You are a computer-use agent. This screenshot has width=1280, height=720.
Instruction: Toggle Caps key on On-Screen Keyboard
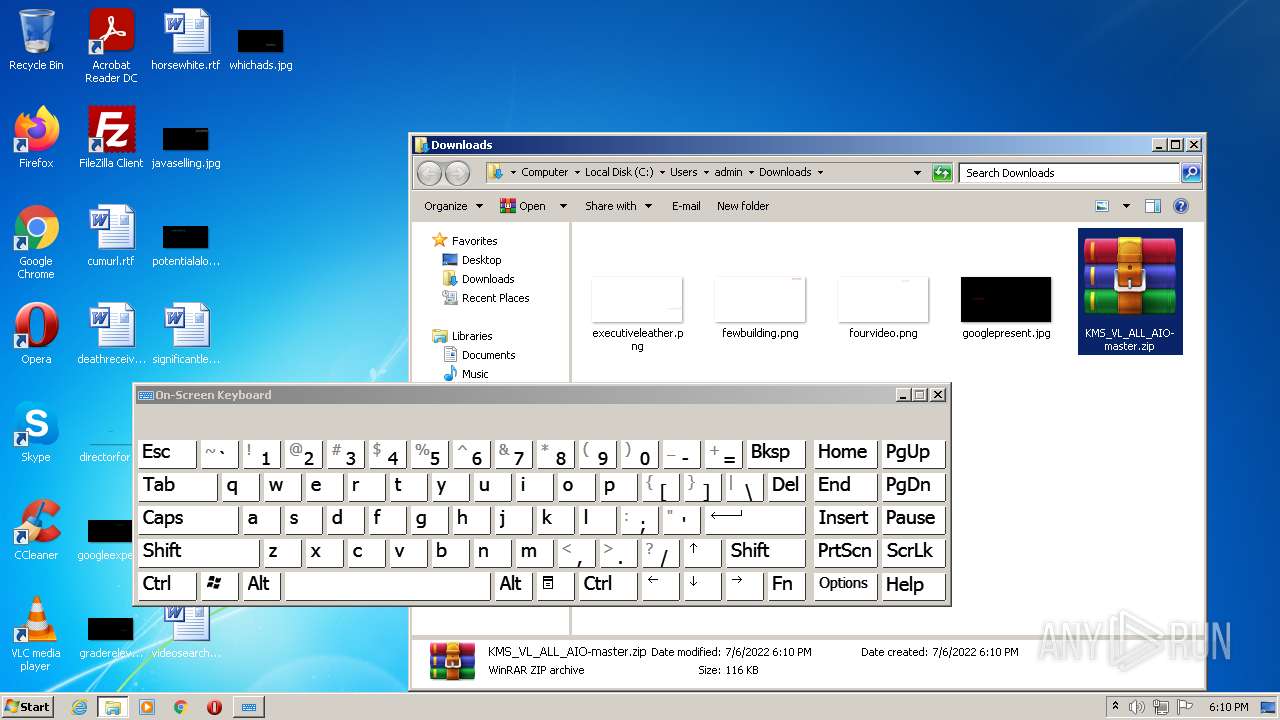(188, 519)
